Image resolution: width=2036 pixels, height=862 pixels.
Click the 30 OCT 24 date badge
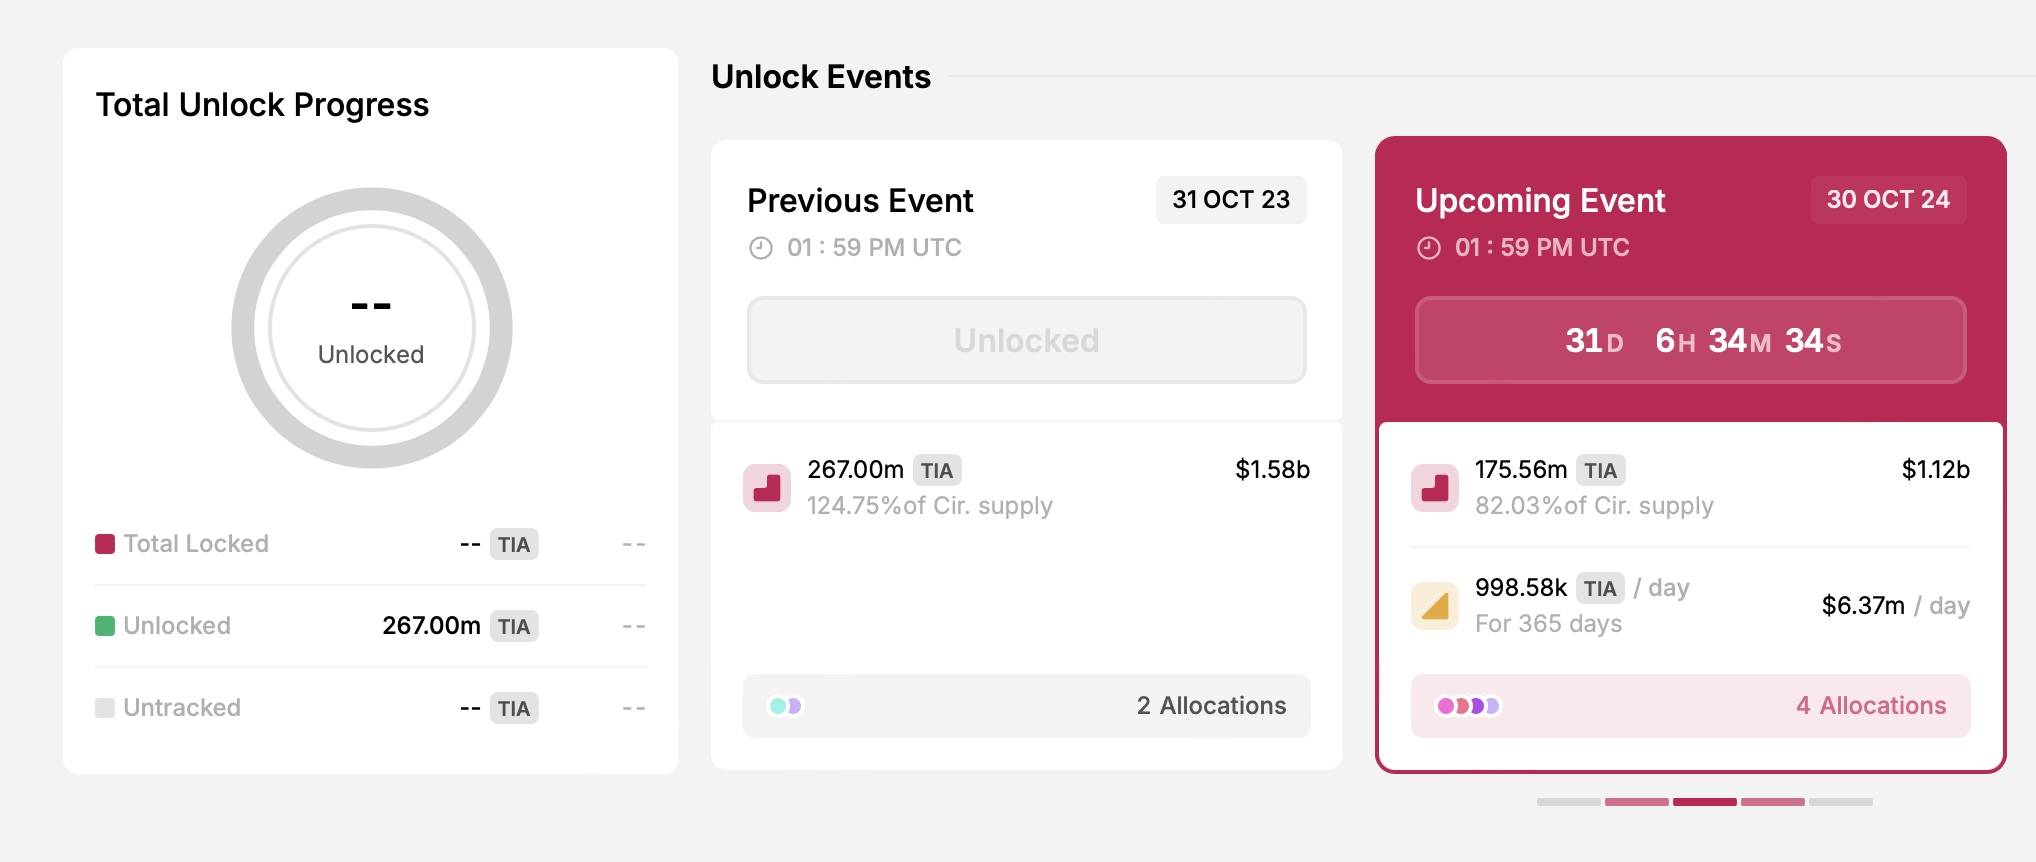(1888, 200)
